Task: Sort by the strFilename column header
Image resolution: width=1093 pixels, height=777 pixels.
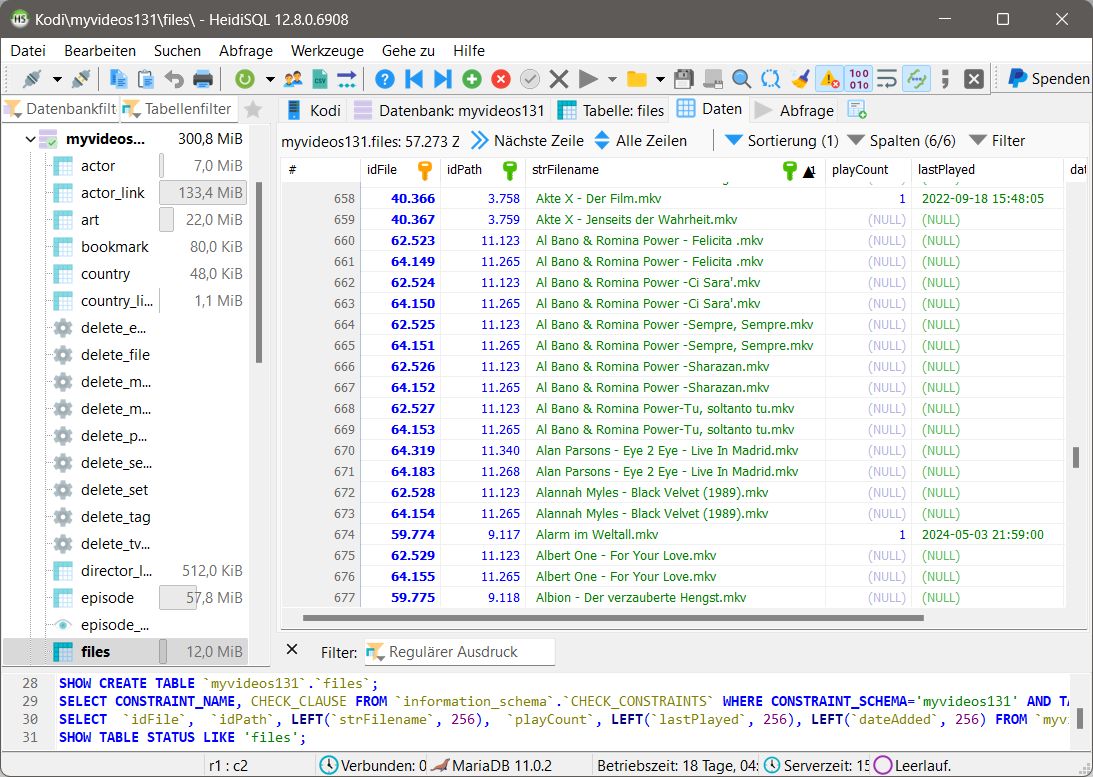Action: click(x=673, y=170)
